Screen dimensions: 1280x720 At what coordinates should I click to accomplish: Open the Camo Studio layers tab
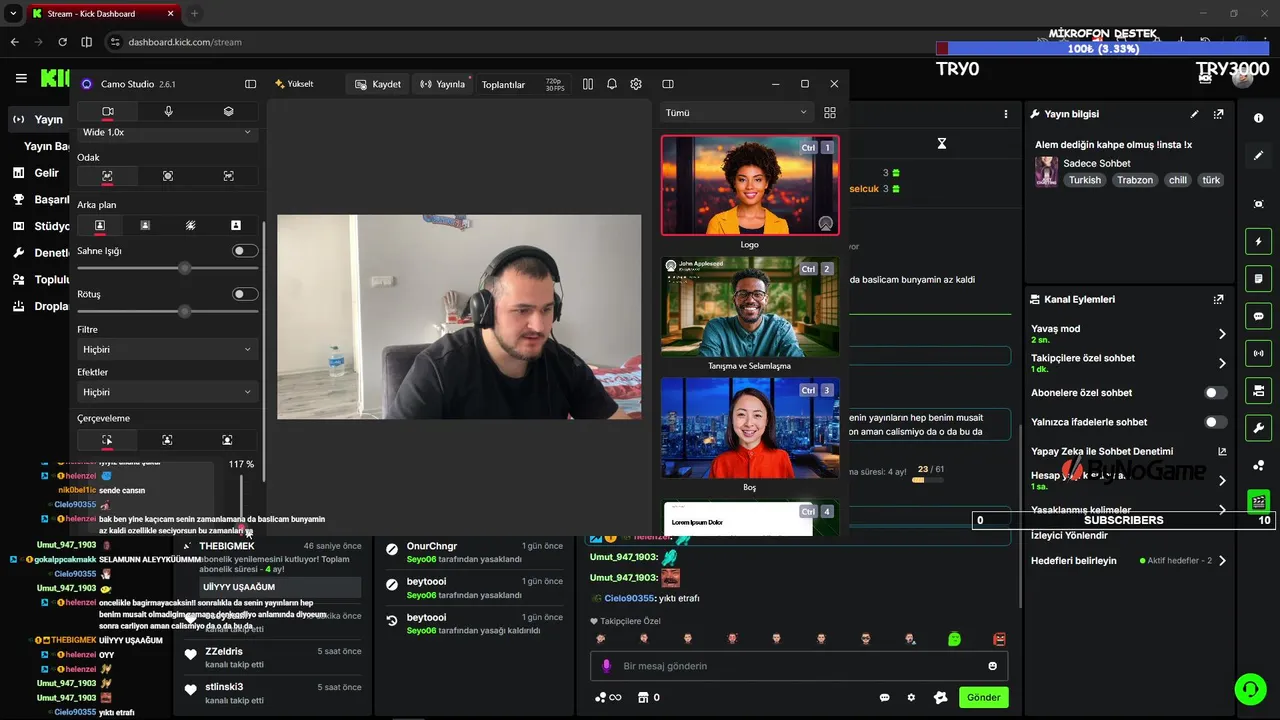228,111
